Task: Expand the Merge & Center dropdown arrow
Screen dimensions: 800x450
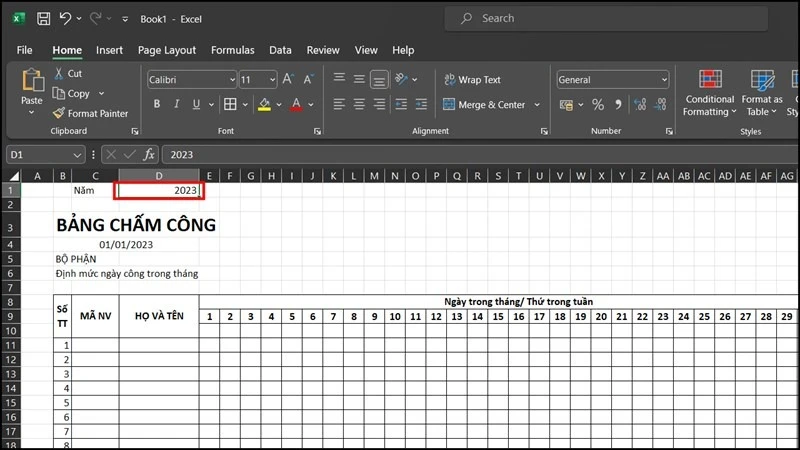Action: [x=537, y=105]
